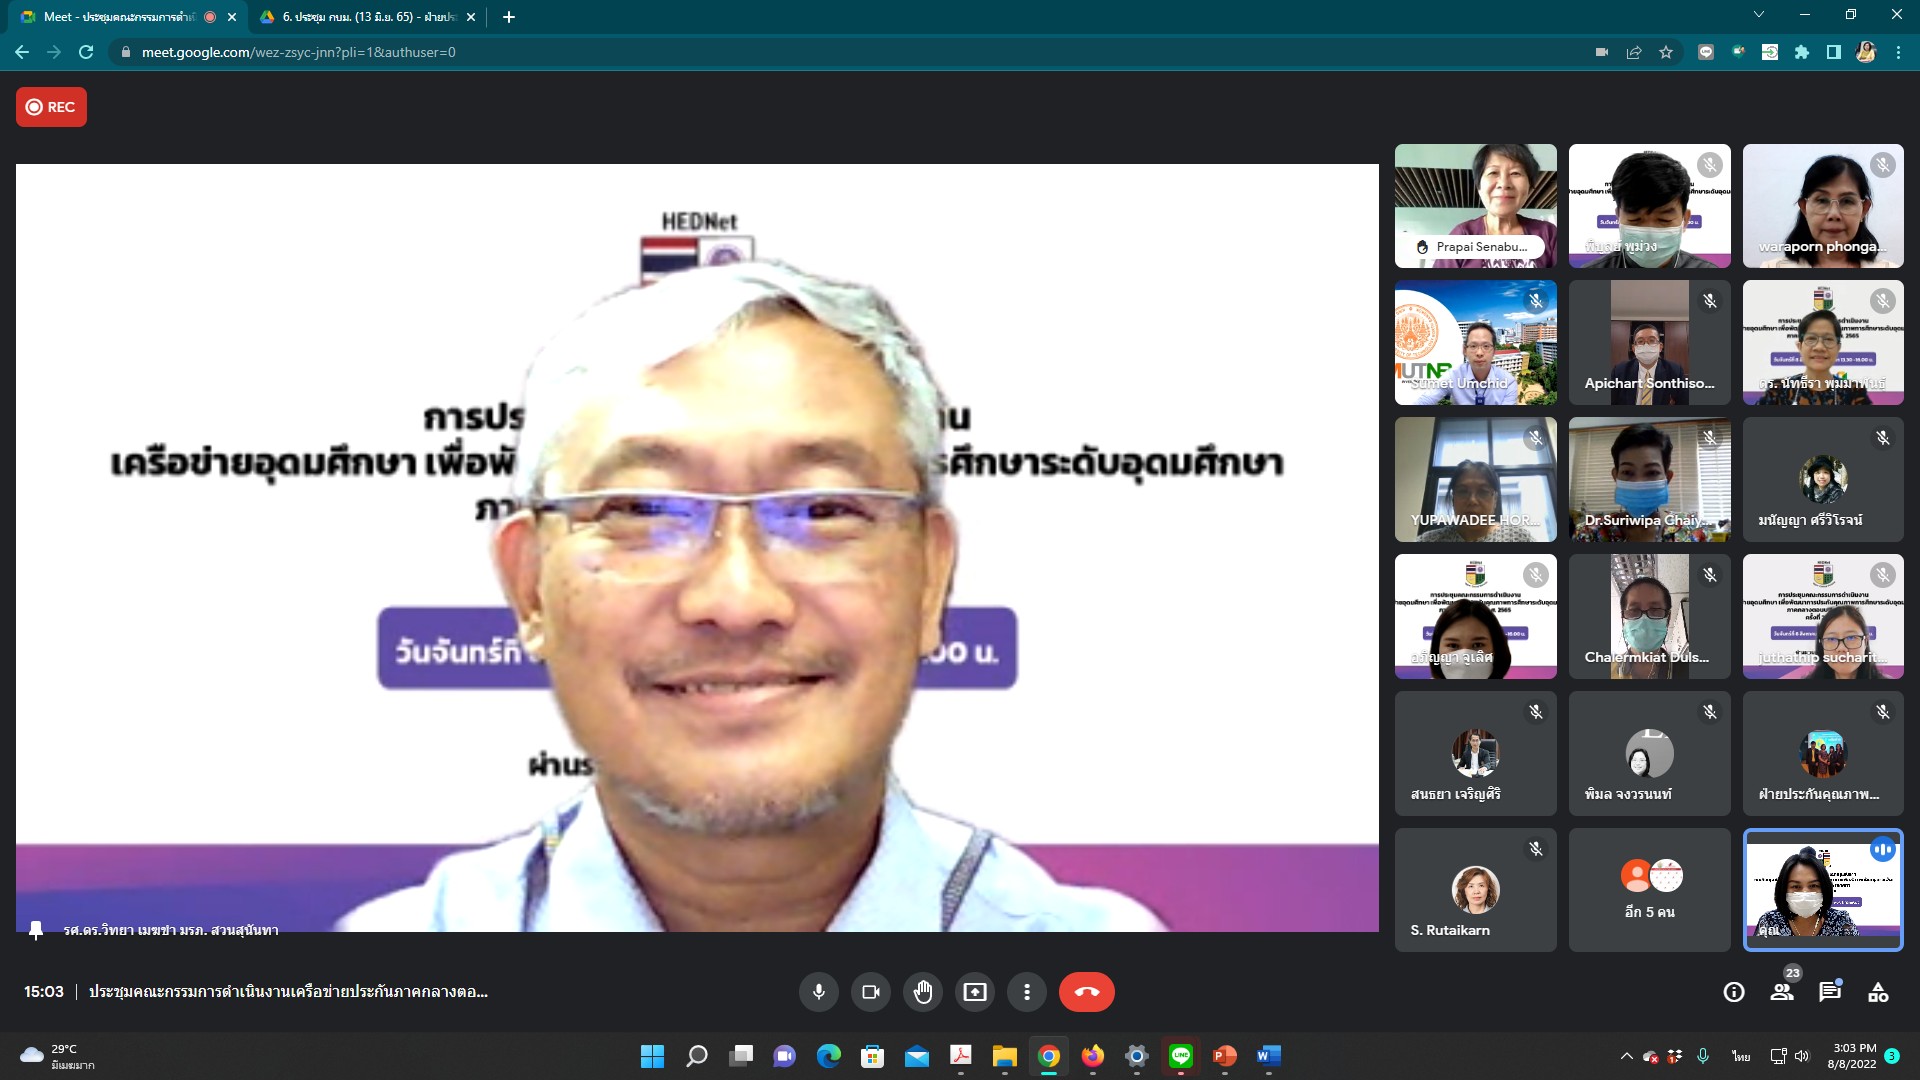The width and height of the screenshot is (1920, 1080).
Task: Leave the call with red hang-up button
Action: [x=1086, y=992]
